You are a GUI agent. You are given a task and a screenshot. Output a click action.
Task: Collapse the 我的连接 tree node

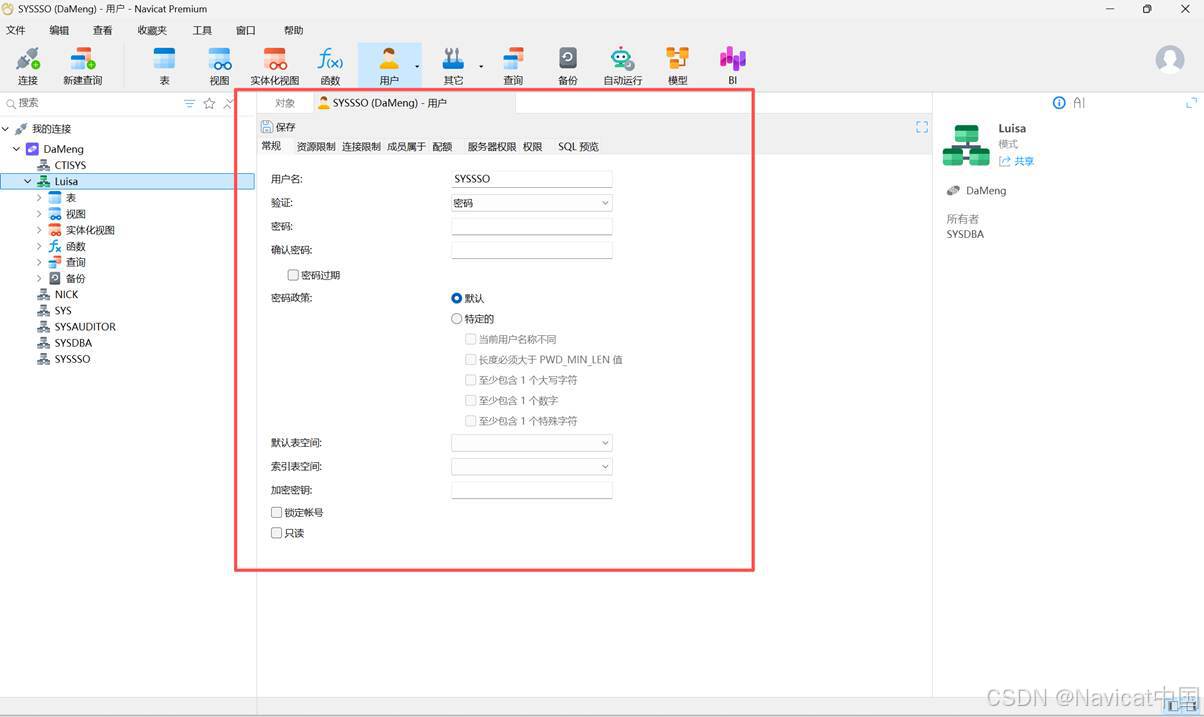click(x=6, y=129)
